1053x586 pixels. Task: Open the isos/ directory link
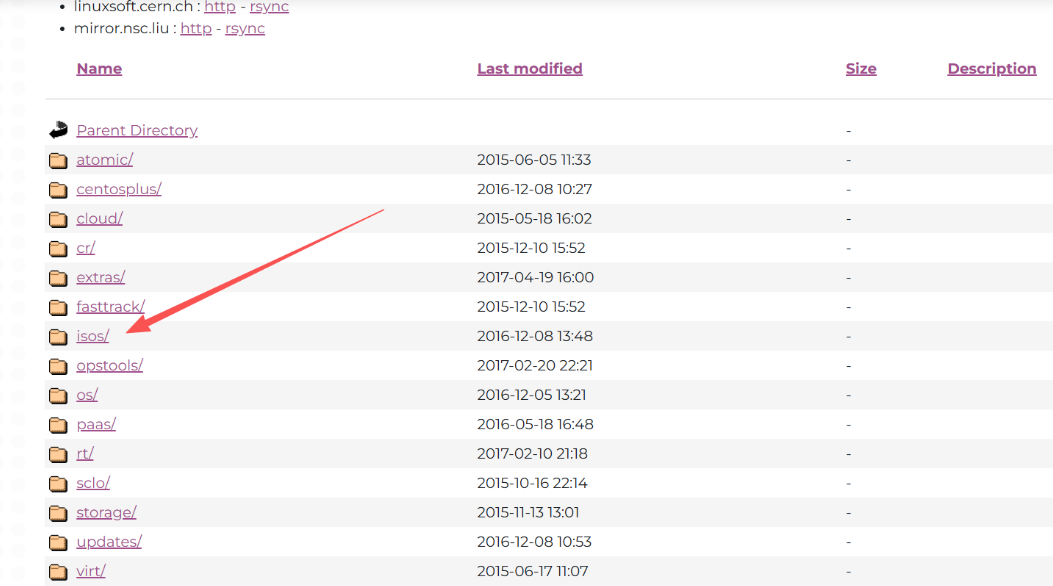pyautogui.click(x=93, y=336)
